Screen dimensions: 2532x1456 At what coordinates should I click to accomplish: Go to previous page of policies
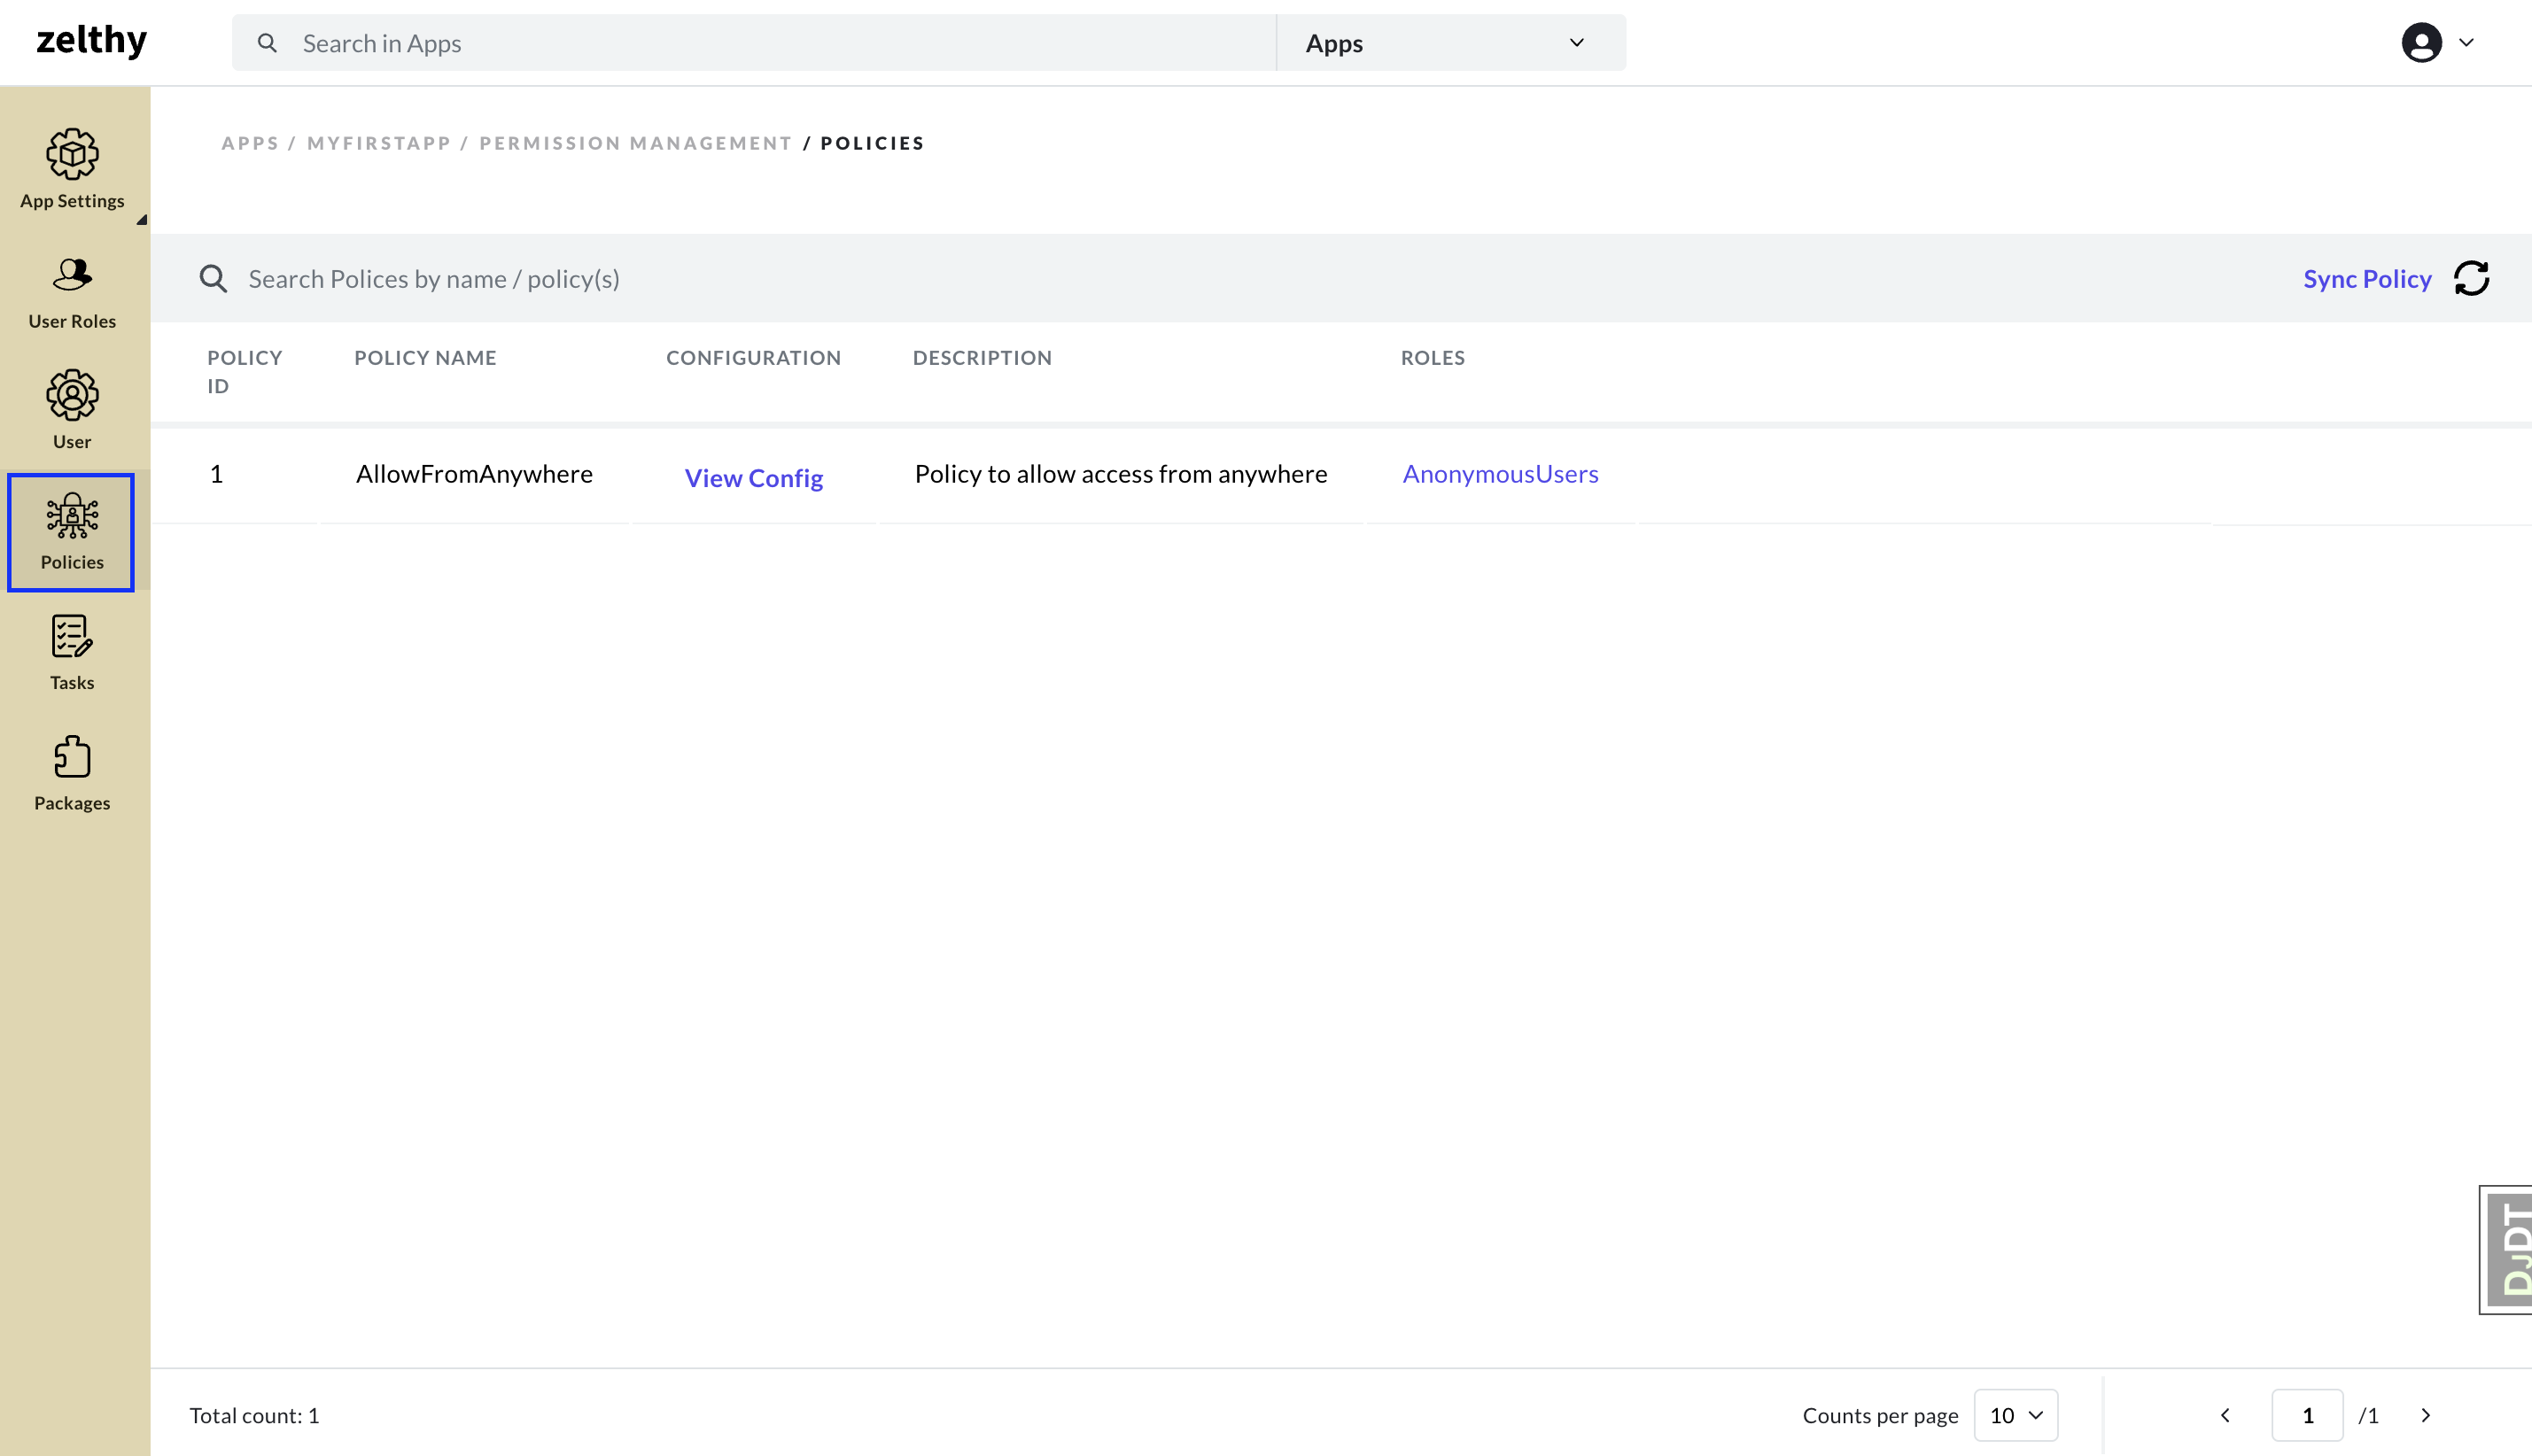pos(2225,1414)
